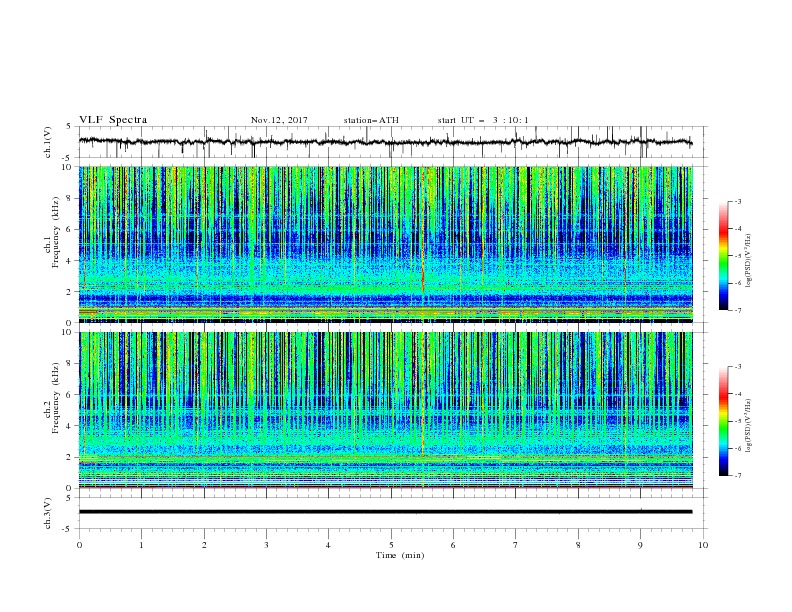Image resolution: width=792 pixels, height=612 pixels.
Task: Click time axis tick label "5"
Action: click(391, 545)
